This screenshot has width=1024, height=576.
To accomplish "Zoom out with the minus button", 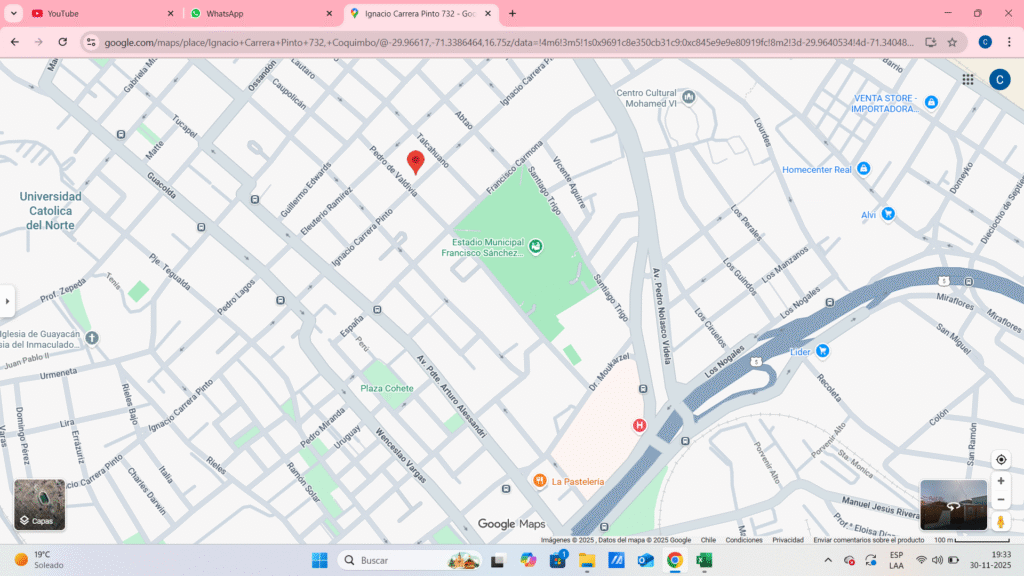I will [1000, 499].
